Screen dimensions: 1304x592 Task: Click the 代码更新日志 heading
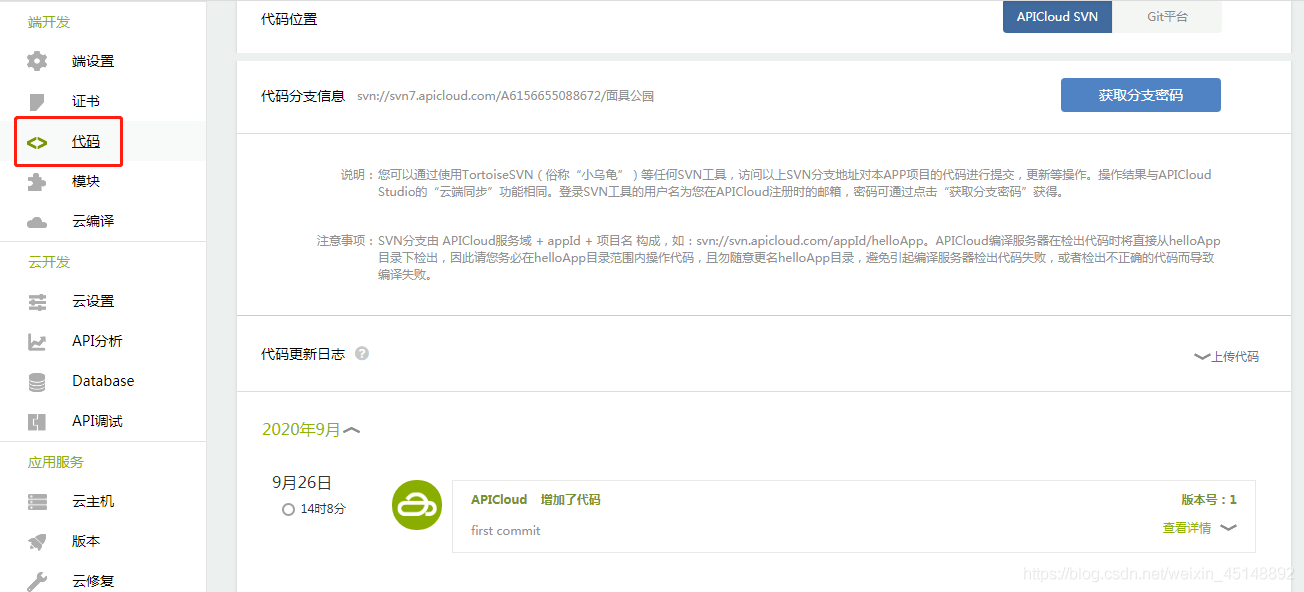pyautogui.click(x=303, y=354)
